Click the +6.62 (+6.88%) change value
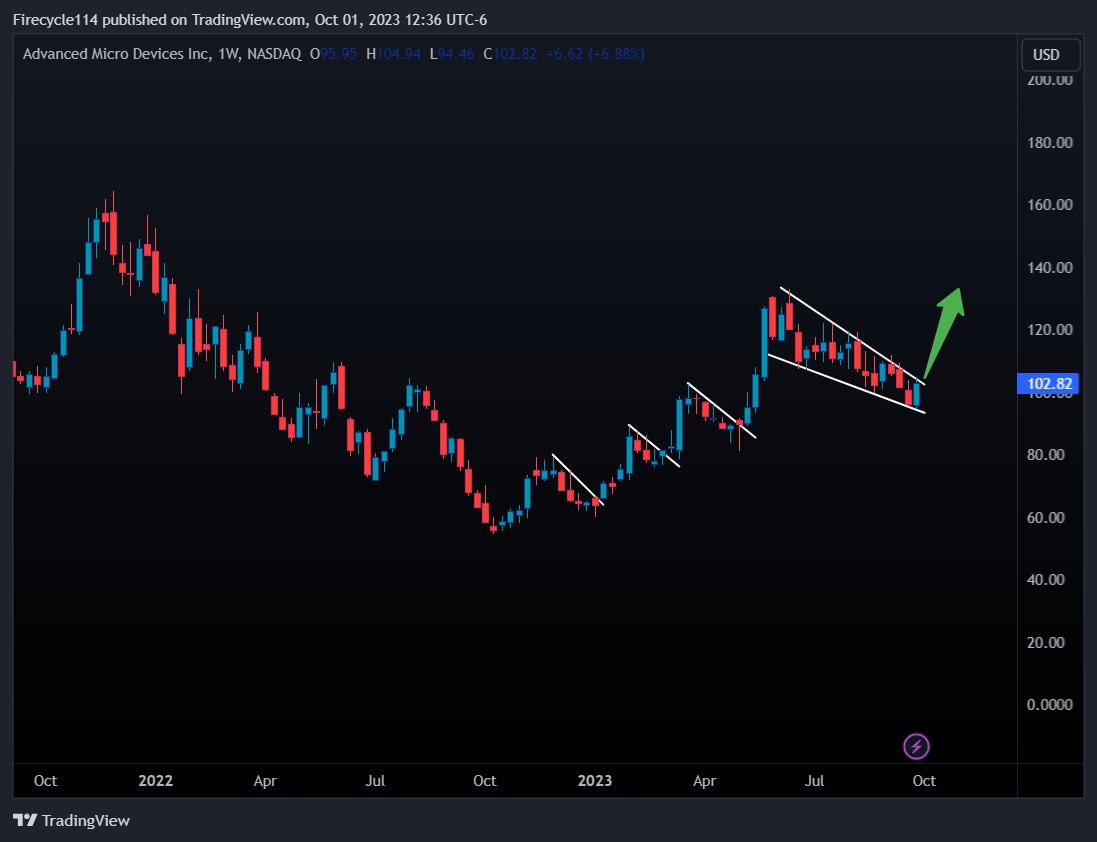 coord(595,54)
